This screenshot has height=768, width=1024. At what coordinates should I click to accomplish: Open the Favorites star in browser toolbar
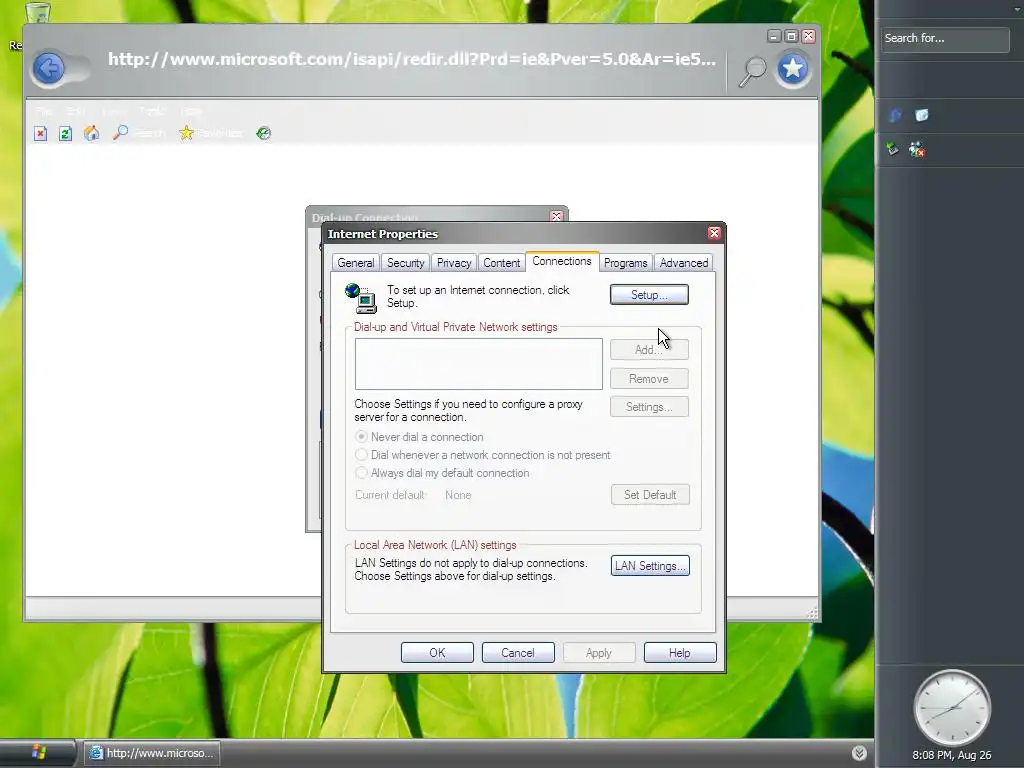coord(186,133)
